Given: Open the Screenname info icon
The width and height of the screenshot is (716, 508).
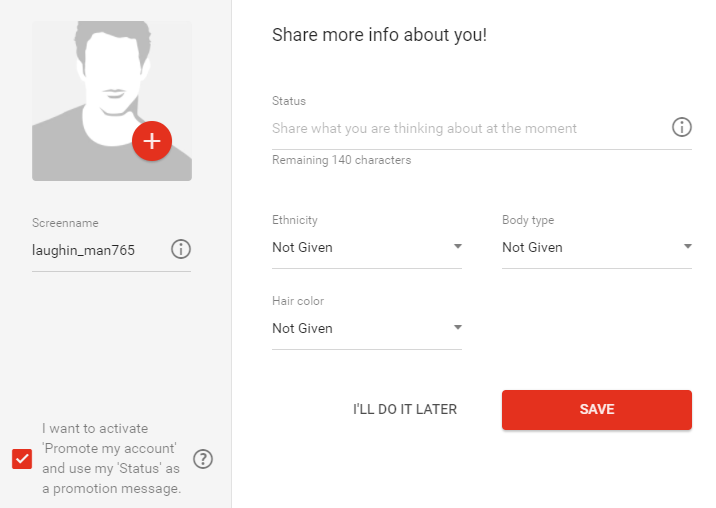Looking at the screenshot, I should pos(181,249).
